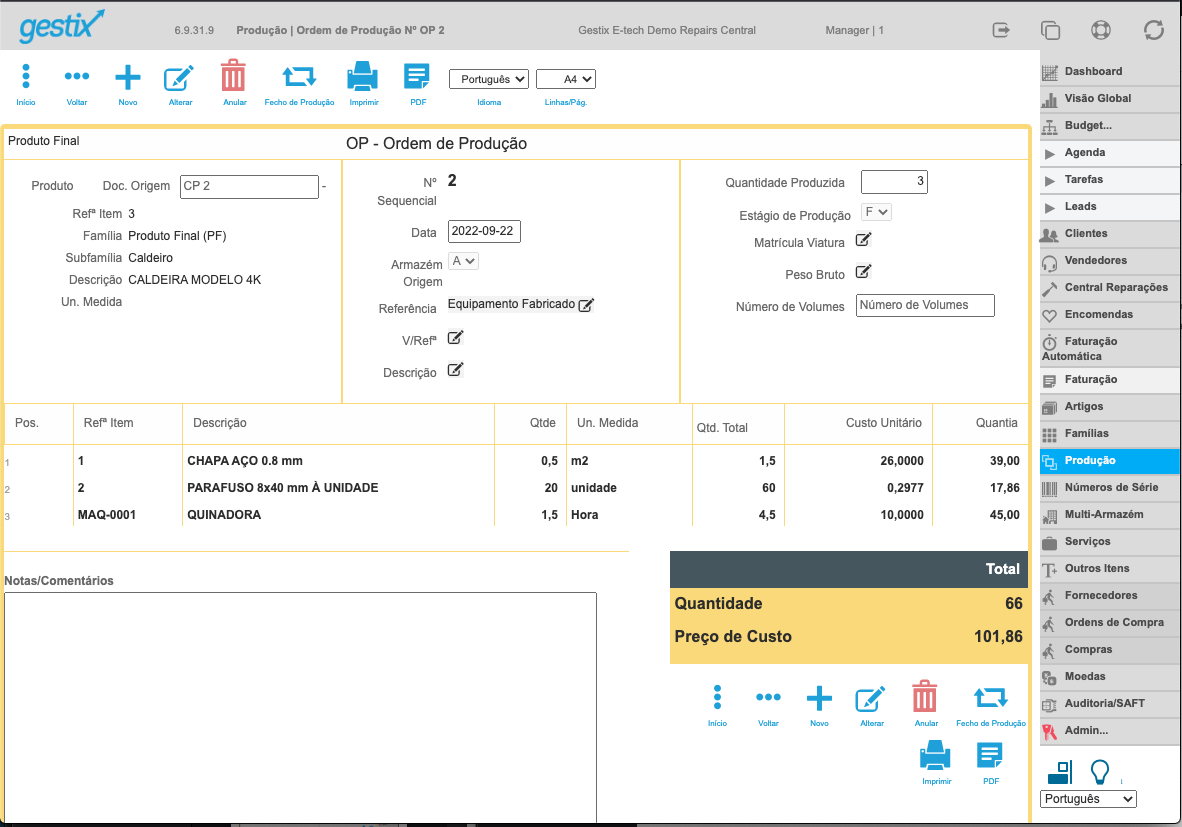Click the bottom PDF icon

click(x=990, y=756)
